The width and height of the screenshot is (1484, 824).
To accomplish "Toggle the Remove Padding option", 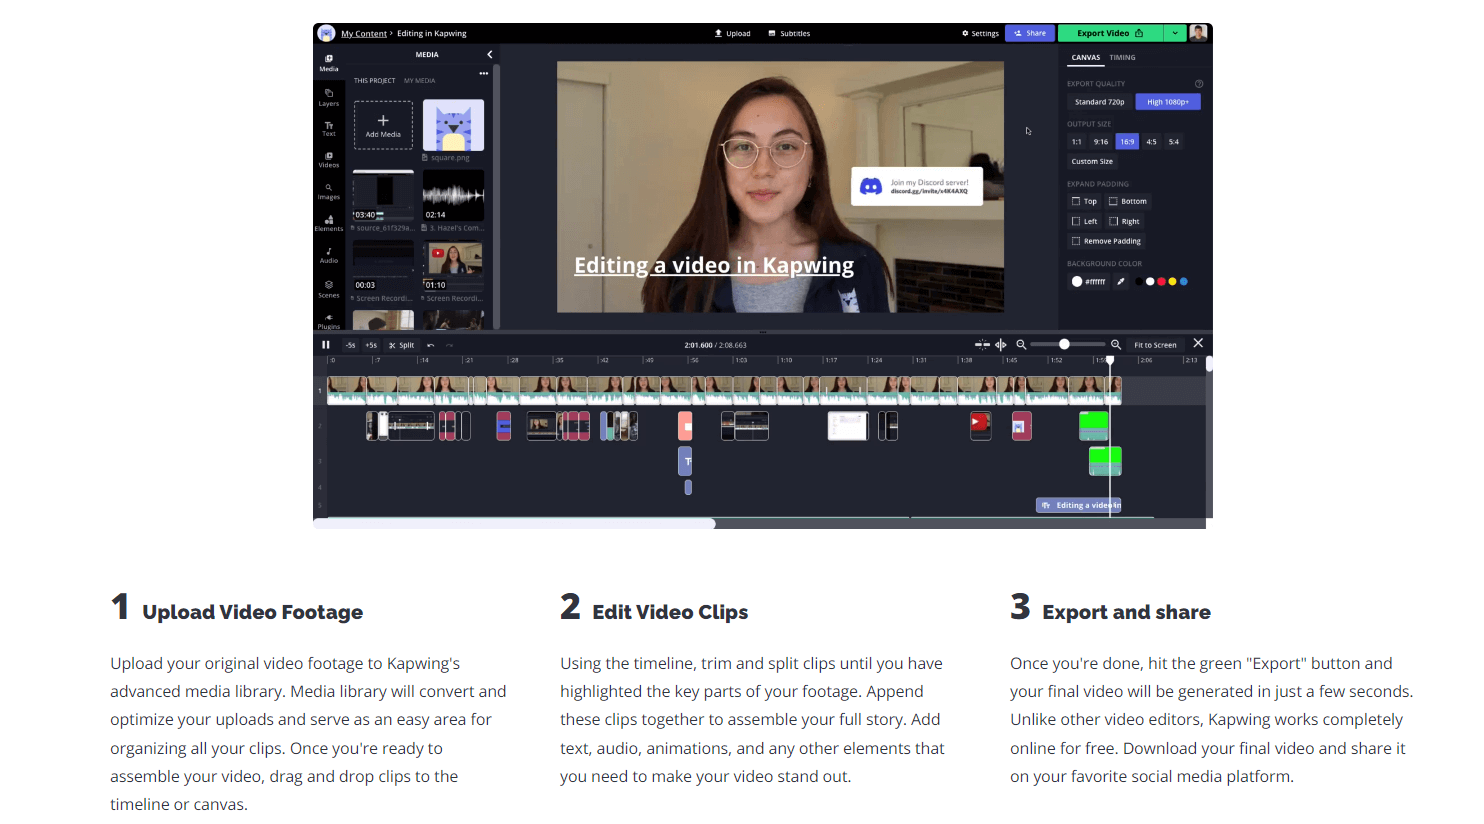I will click(x=1076, y=241).
